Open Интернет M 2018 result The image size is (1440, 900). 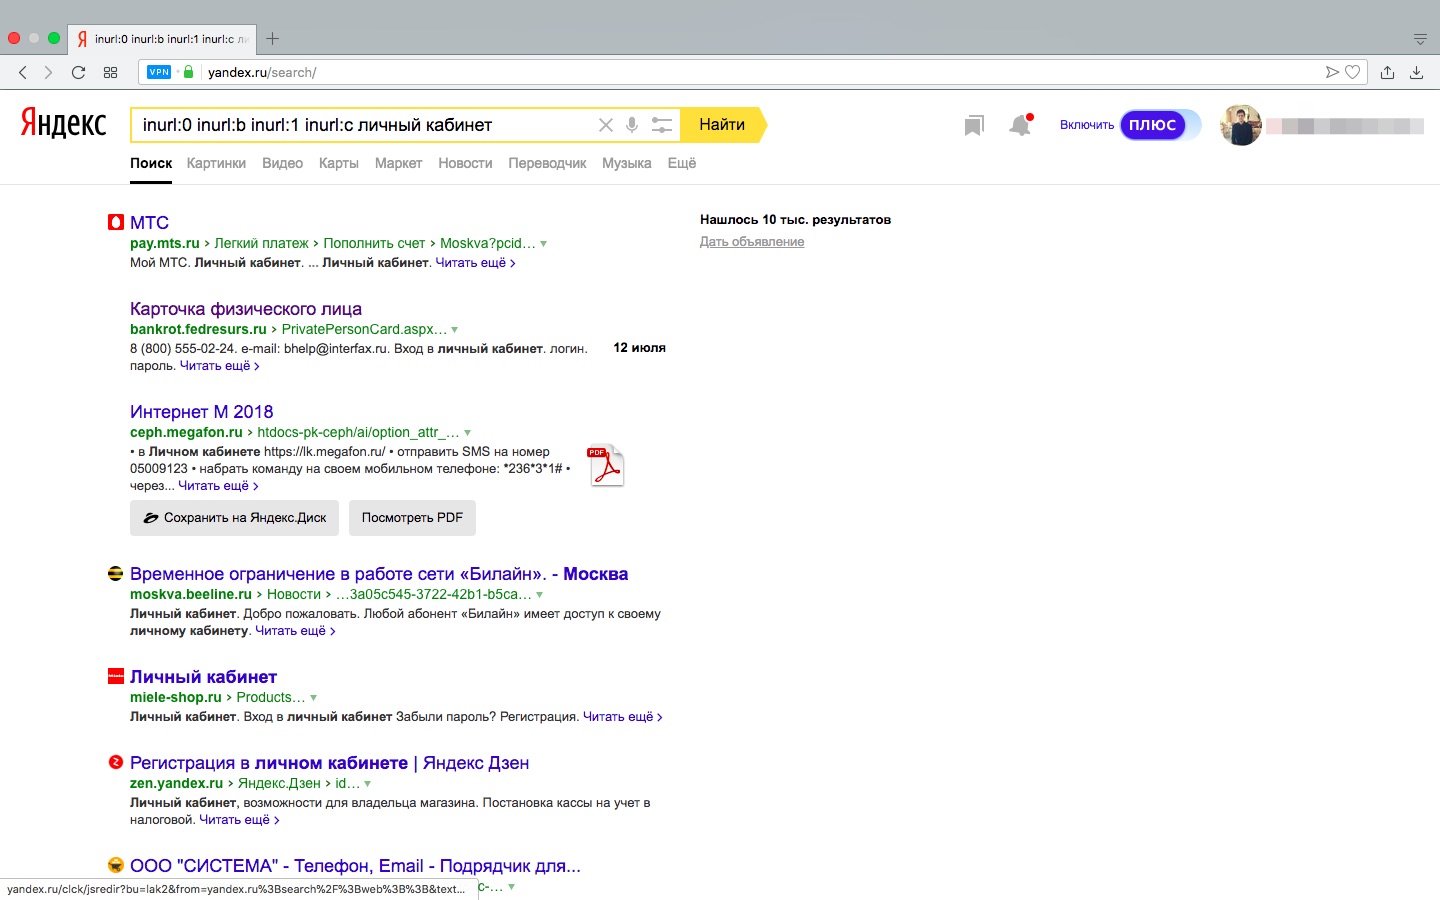point(201,412)
